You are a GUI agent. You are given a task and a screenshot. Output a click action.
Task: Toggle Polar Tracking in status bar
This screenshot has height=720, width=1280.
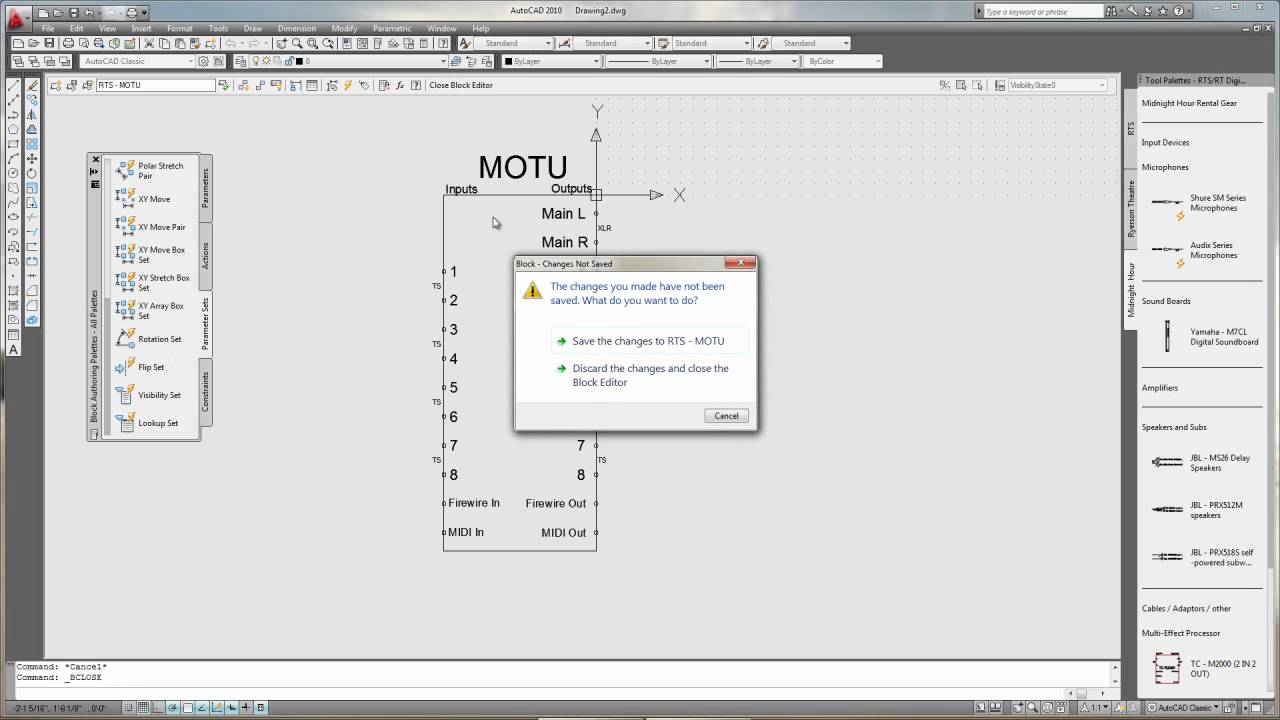pos(172,707)
